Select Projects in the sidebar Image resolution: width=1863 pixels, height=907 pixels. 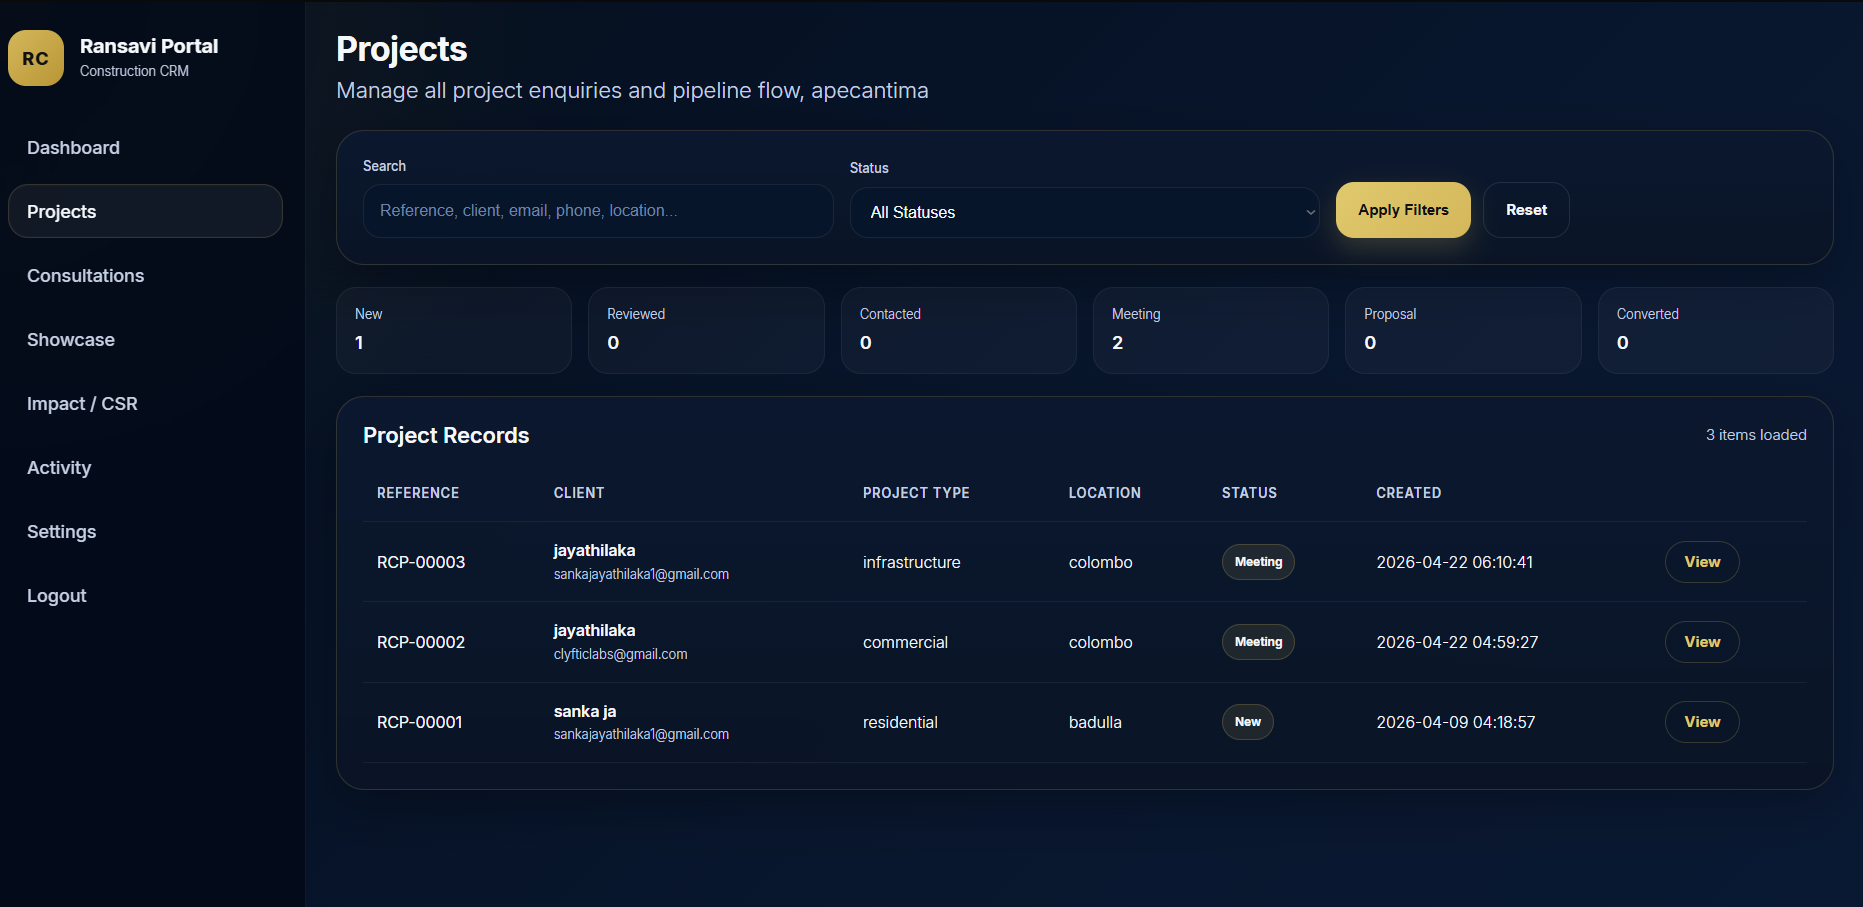coord(145,211)
